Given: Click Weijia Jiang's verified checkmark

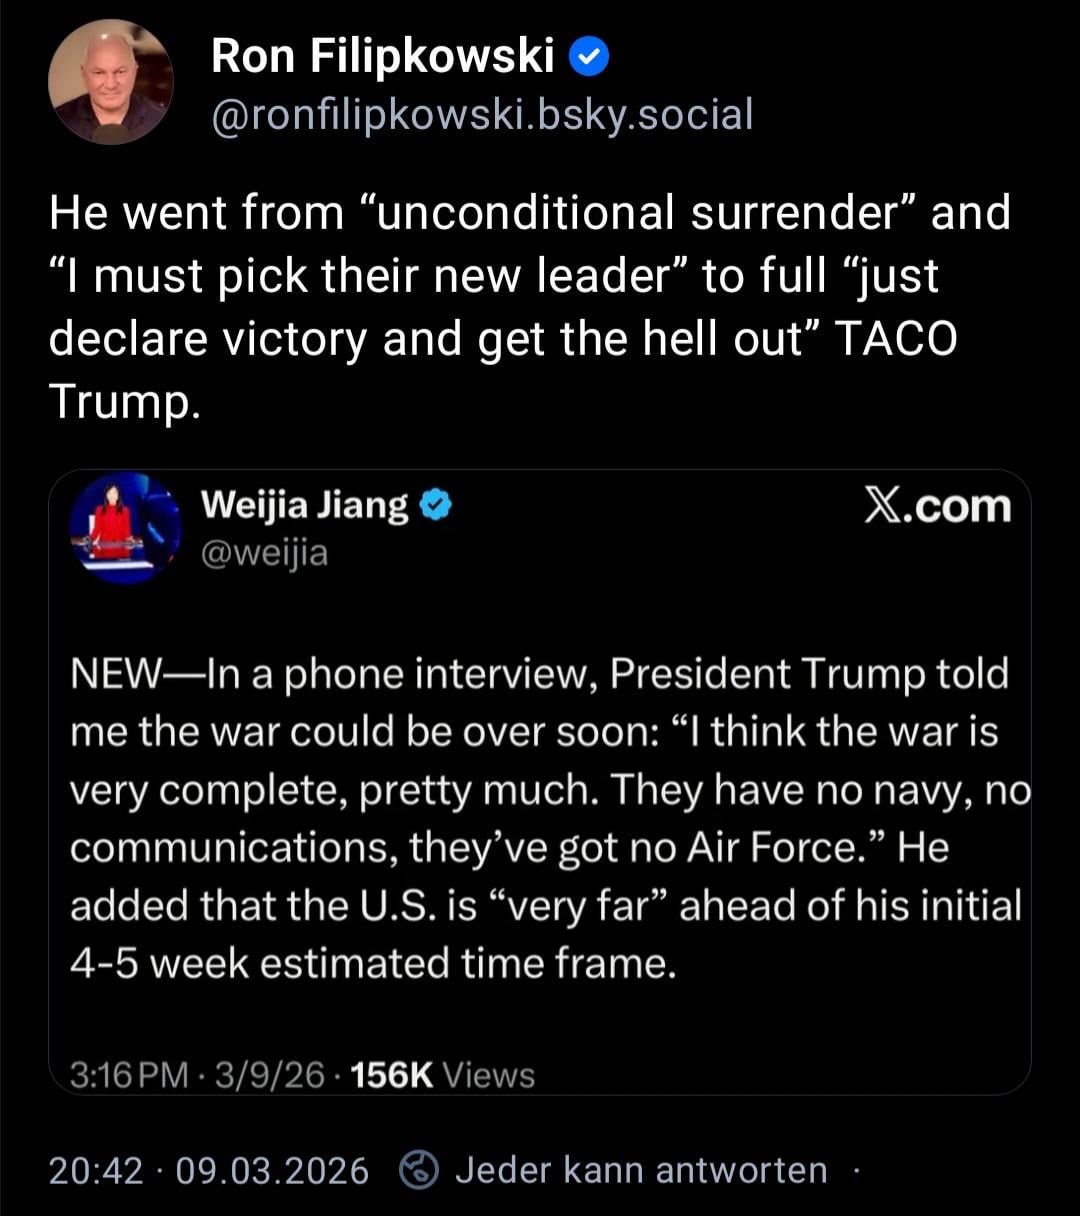Looking at the screenshot, I should tap(435, 506).
